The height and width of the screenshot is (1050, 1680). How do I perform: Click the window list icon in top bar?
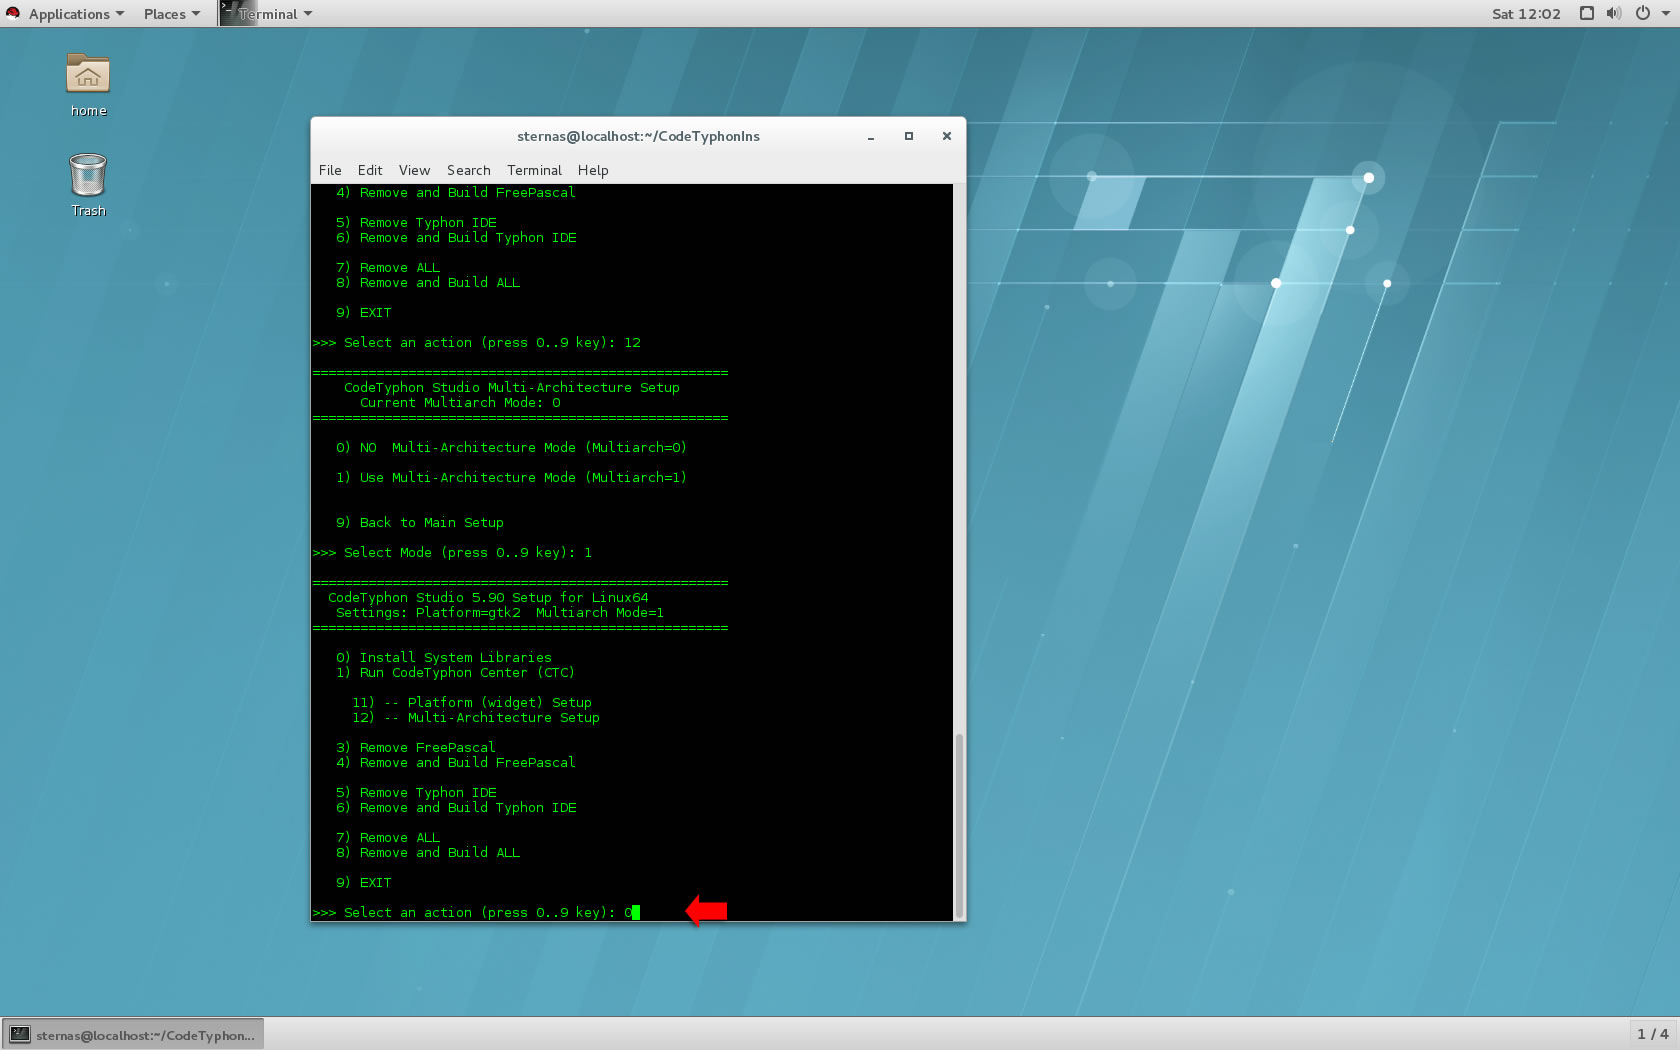pos(1586,13)
